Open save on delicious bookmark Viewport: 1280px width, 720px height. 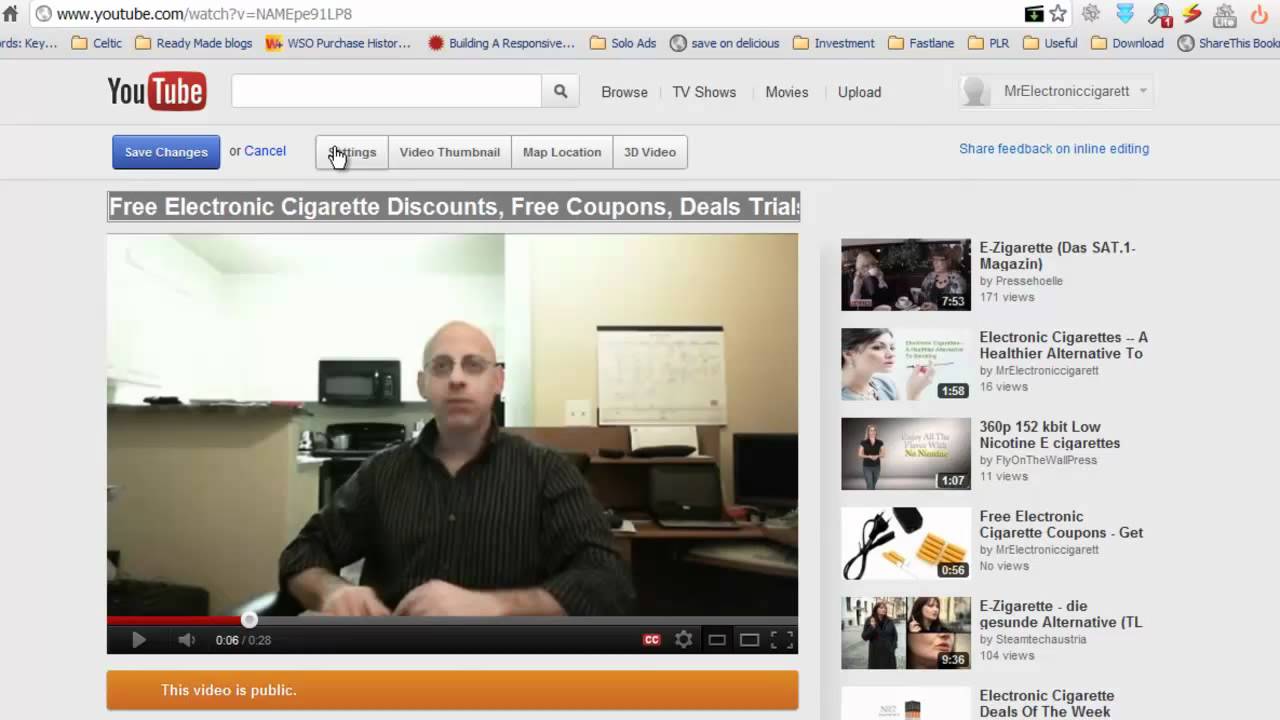(x=725, y=43)
